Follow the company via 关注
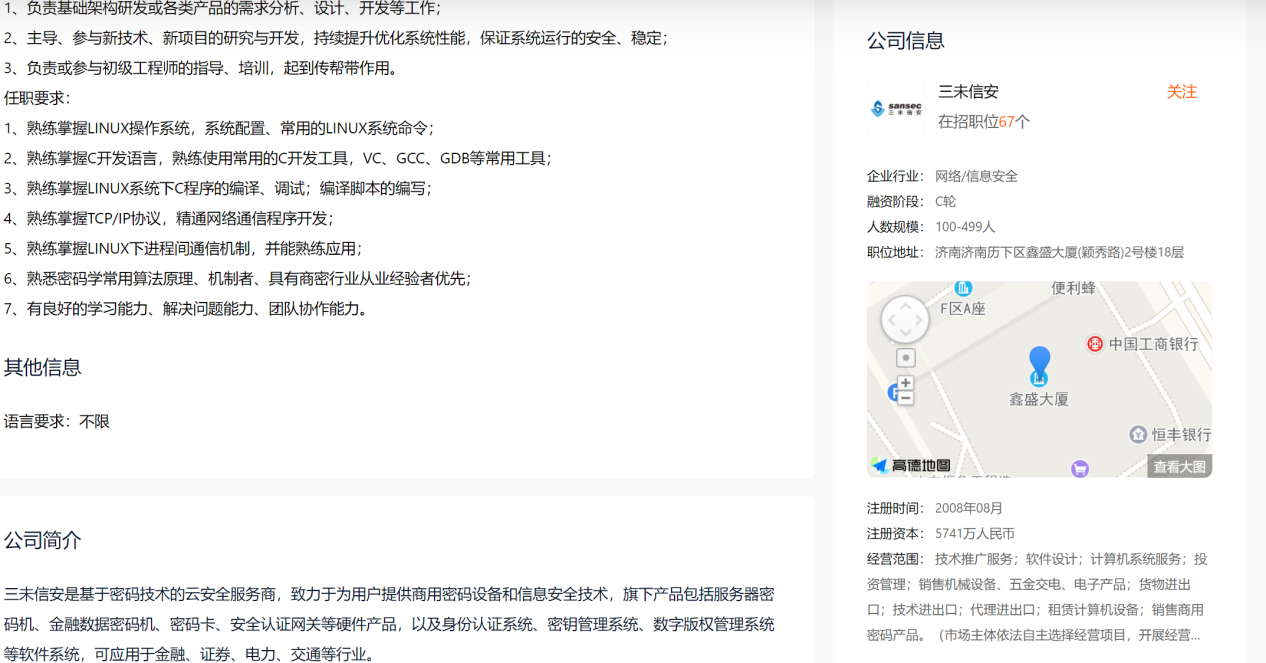This screenshot has width=1266, height=663. tap(1181, 92)
